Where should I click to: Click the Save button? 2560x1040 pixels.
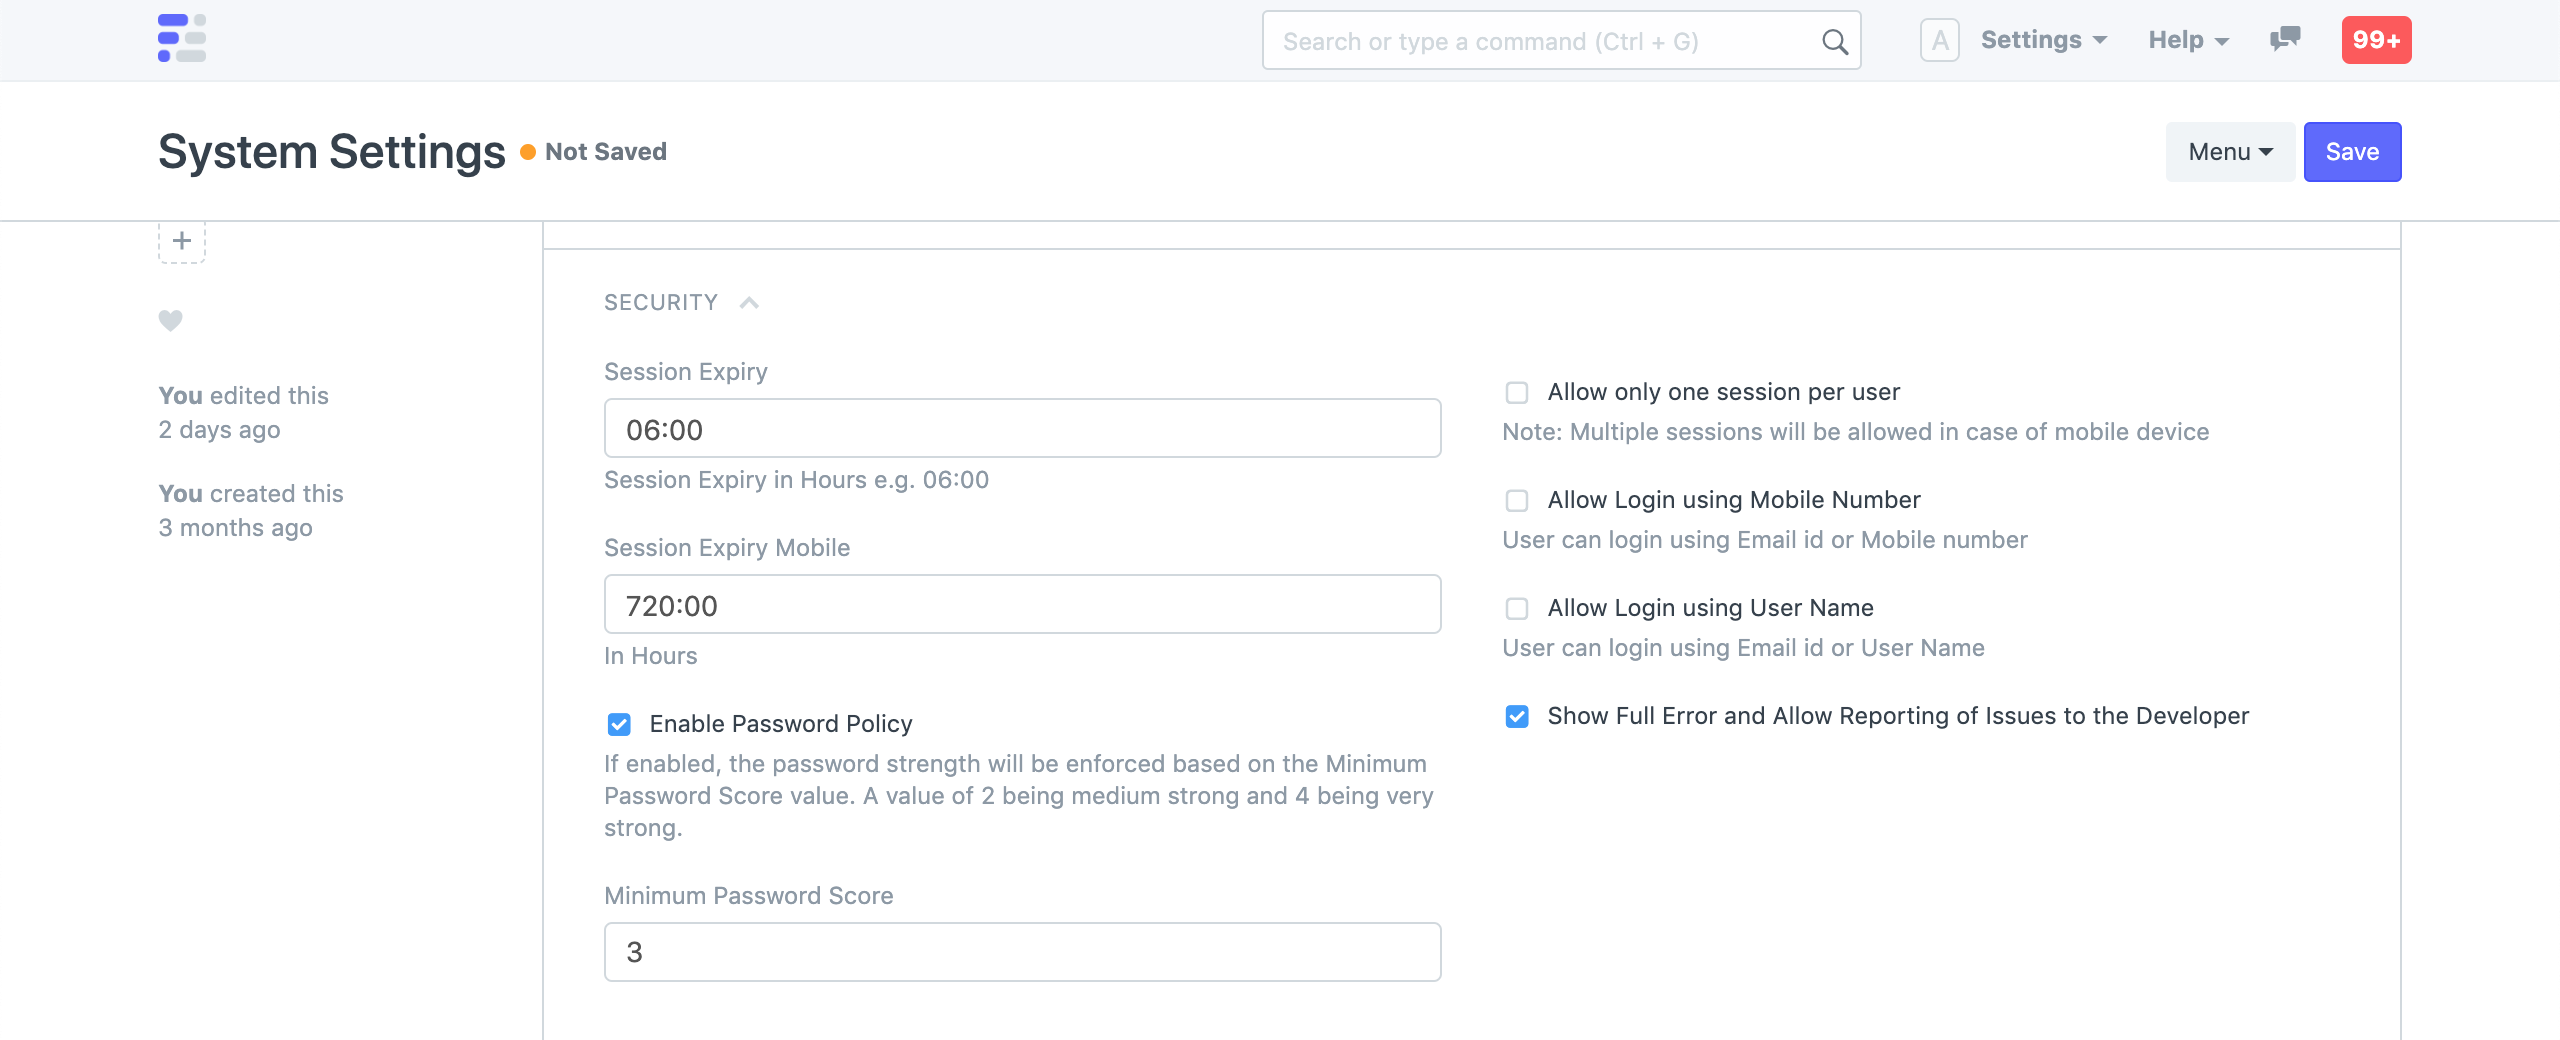[2352, 152]
